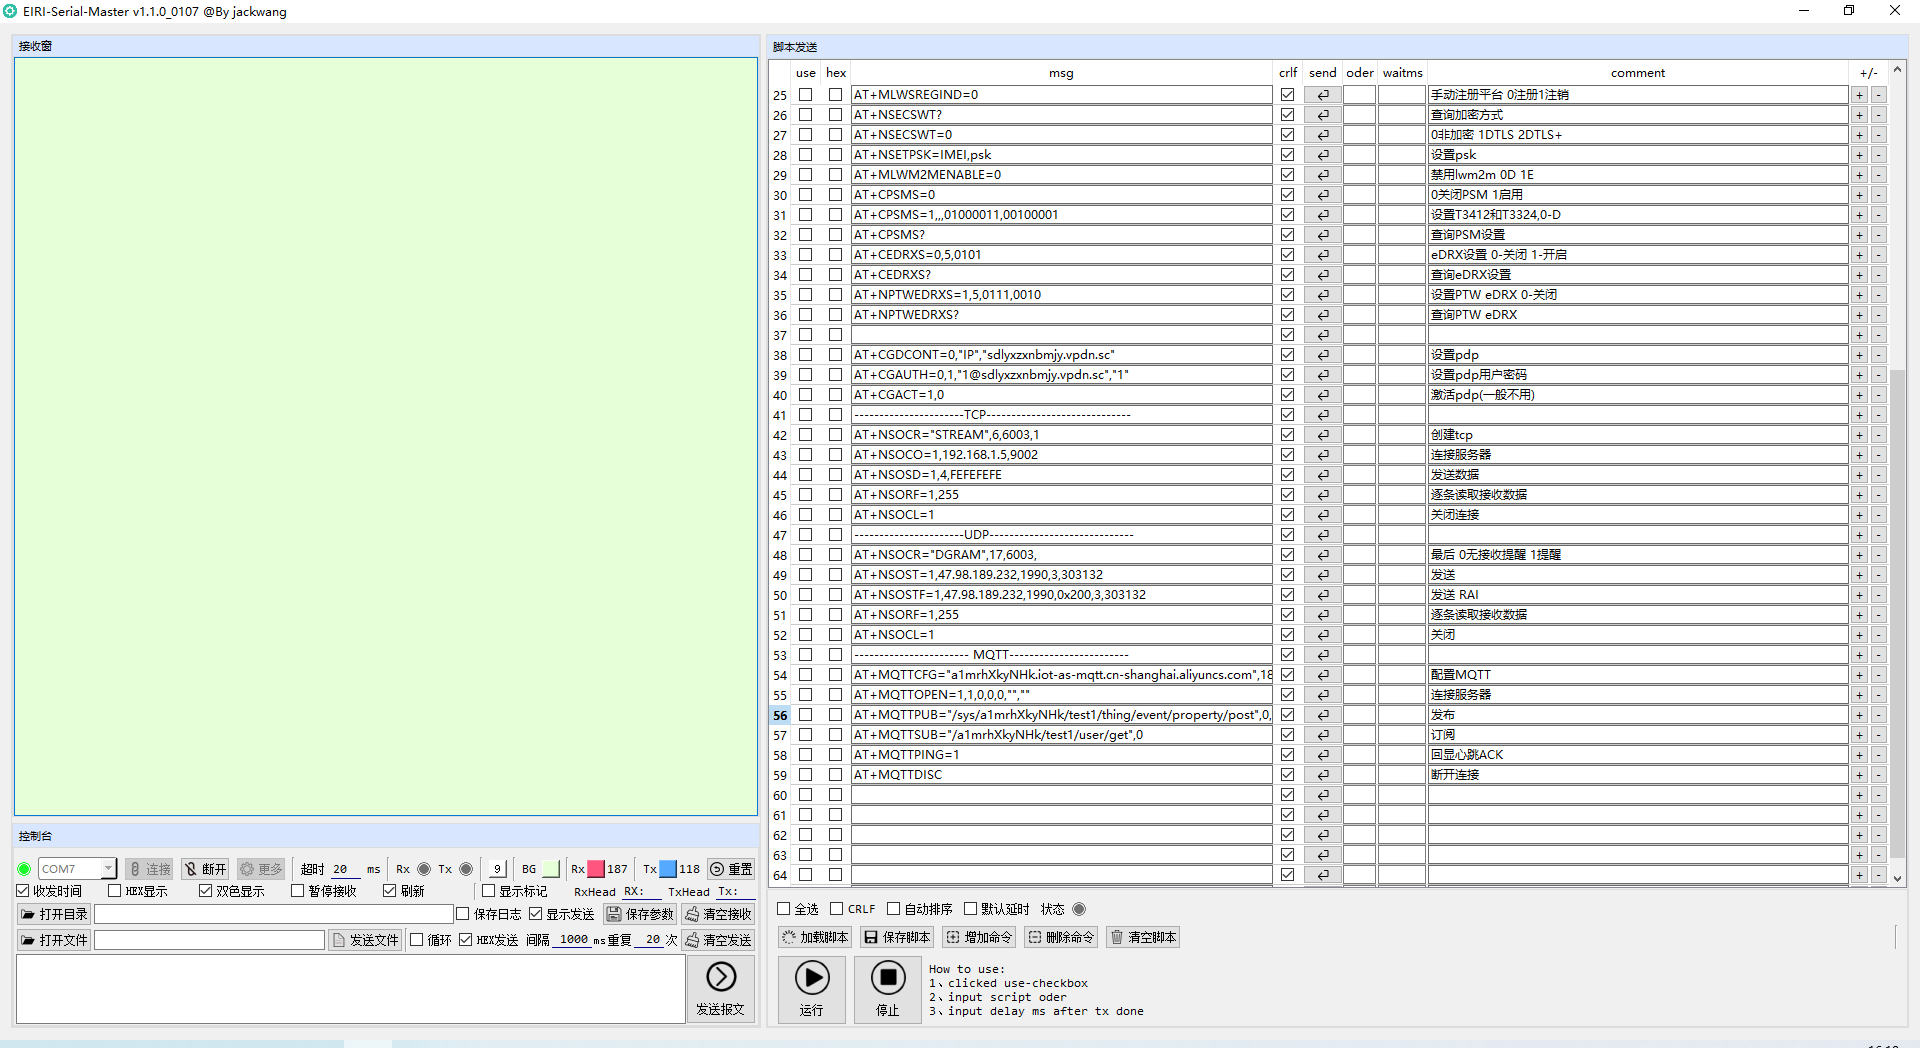Click the 保存参数 save parameters button
Screen dimensions: 1920x1048
point(640,914)
